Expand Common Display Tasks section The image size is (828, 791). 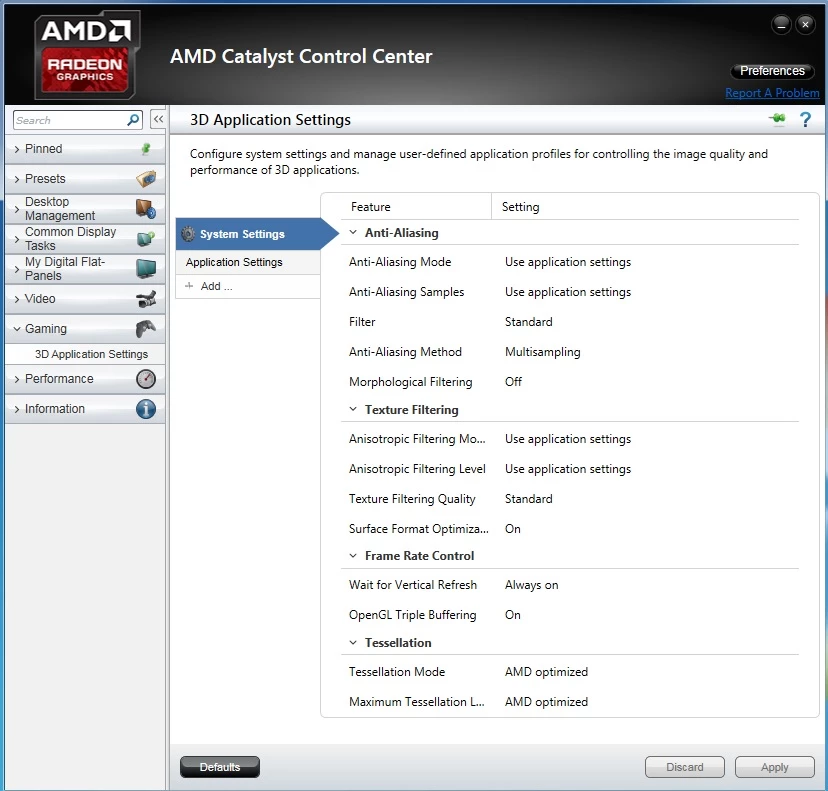click(17, 239)
